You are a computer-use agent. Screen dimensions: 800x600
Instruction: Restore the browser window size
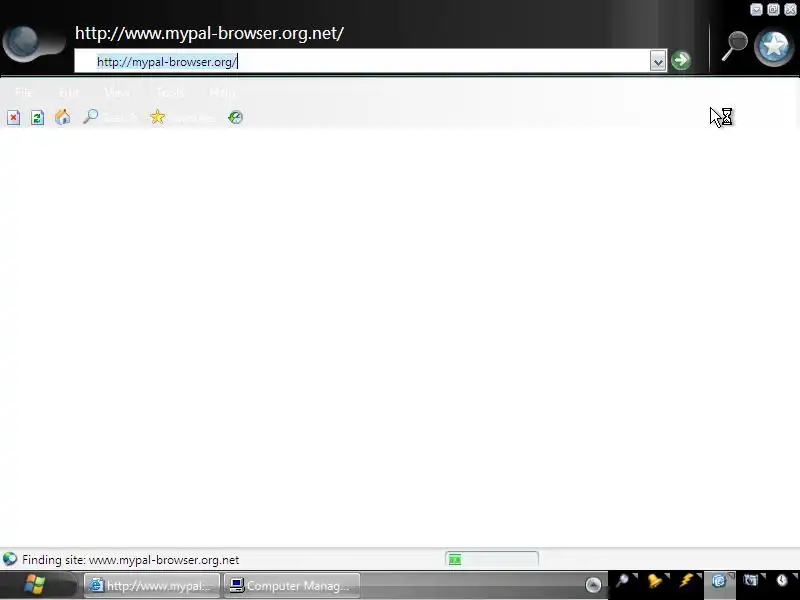pos(773,9)
